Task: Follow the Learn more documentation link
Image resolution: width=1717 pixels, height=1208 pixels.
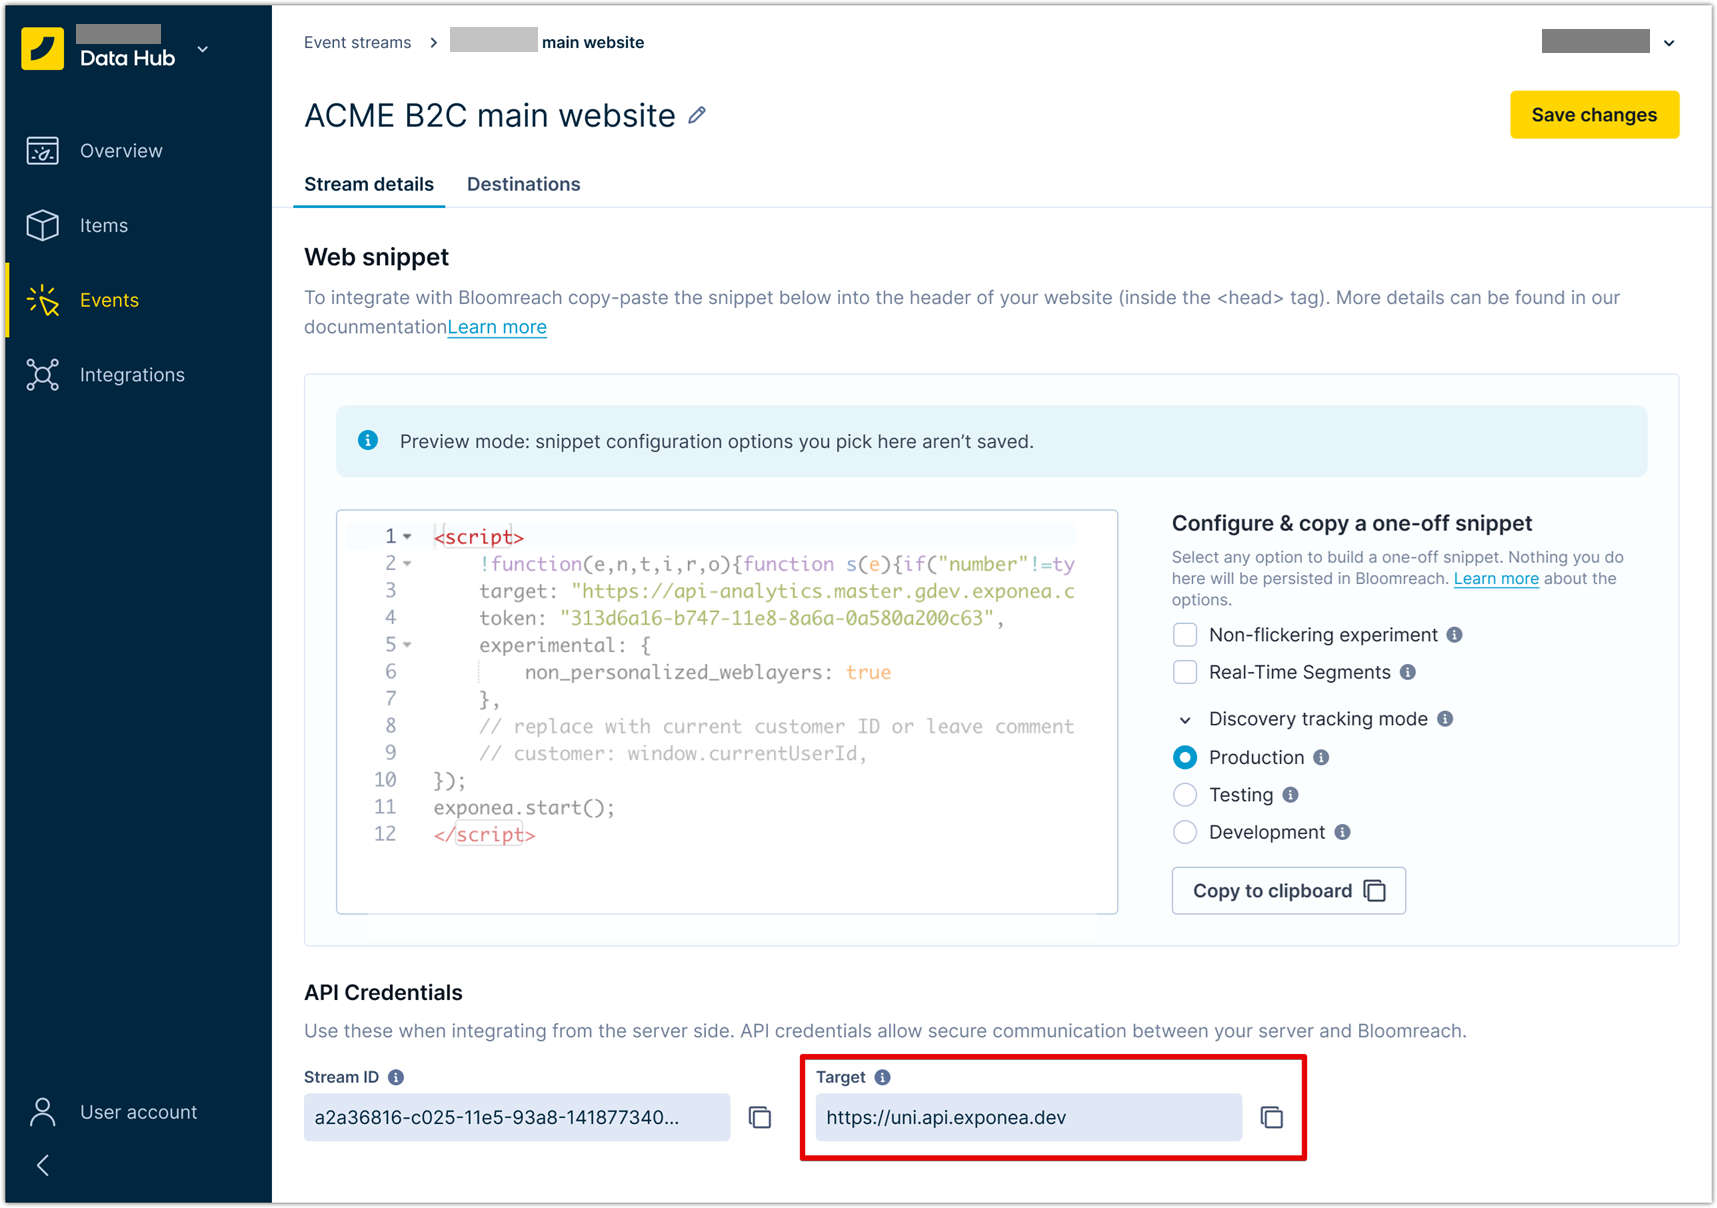Action: click(497, 327)
